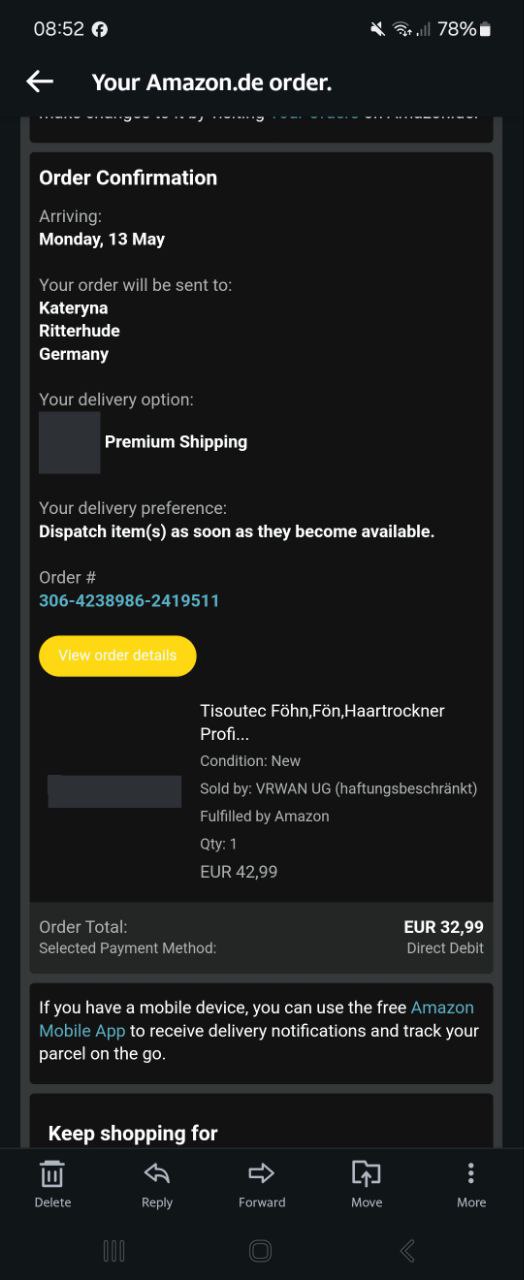Tap the email title Your Amazon.de order
524x1280 pixels.
[212, 82]
